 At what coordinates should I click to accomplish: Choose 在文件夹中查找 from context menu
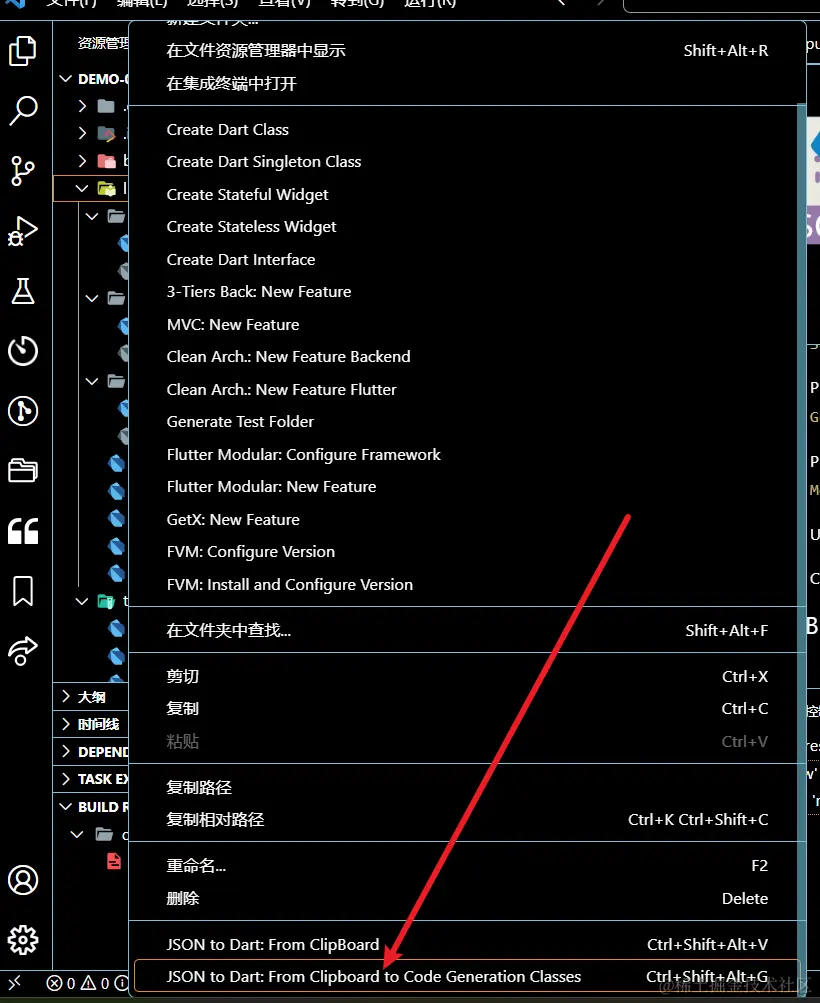(x=467, y=630)
